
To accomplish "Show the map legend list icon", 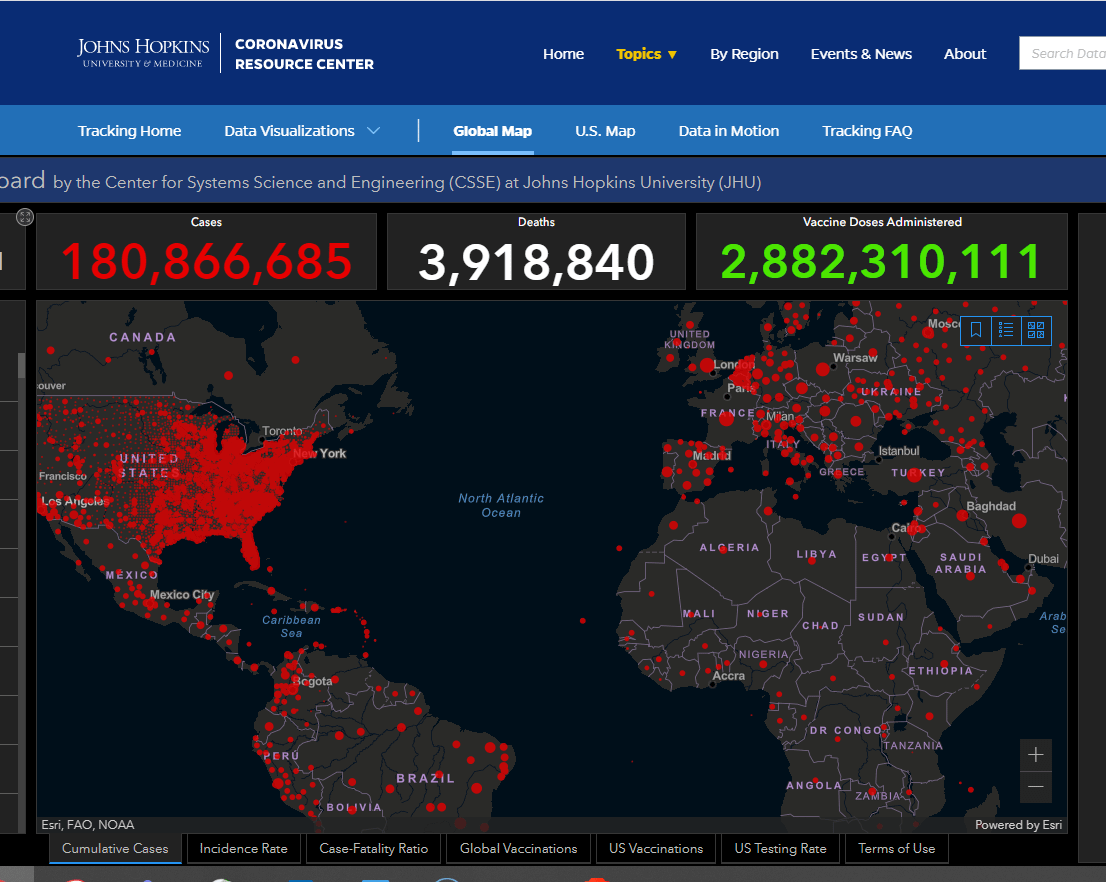I will click(x=1006, y=330).
